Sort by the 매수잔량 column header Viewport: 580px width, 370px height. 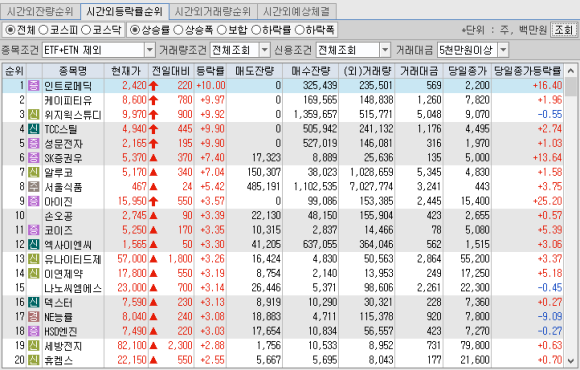tap(310, 71)
